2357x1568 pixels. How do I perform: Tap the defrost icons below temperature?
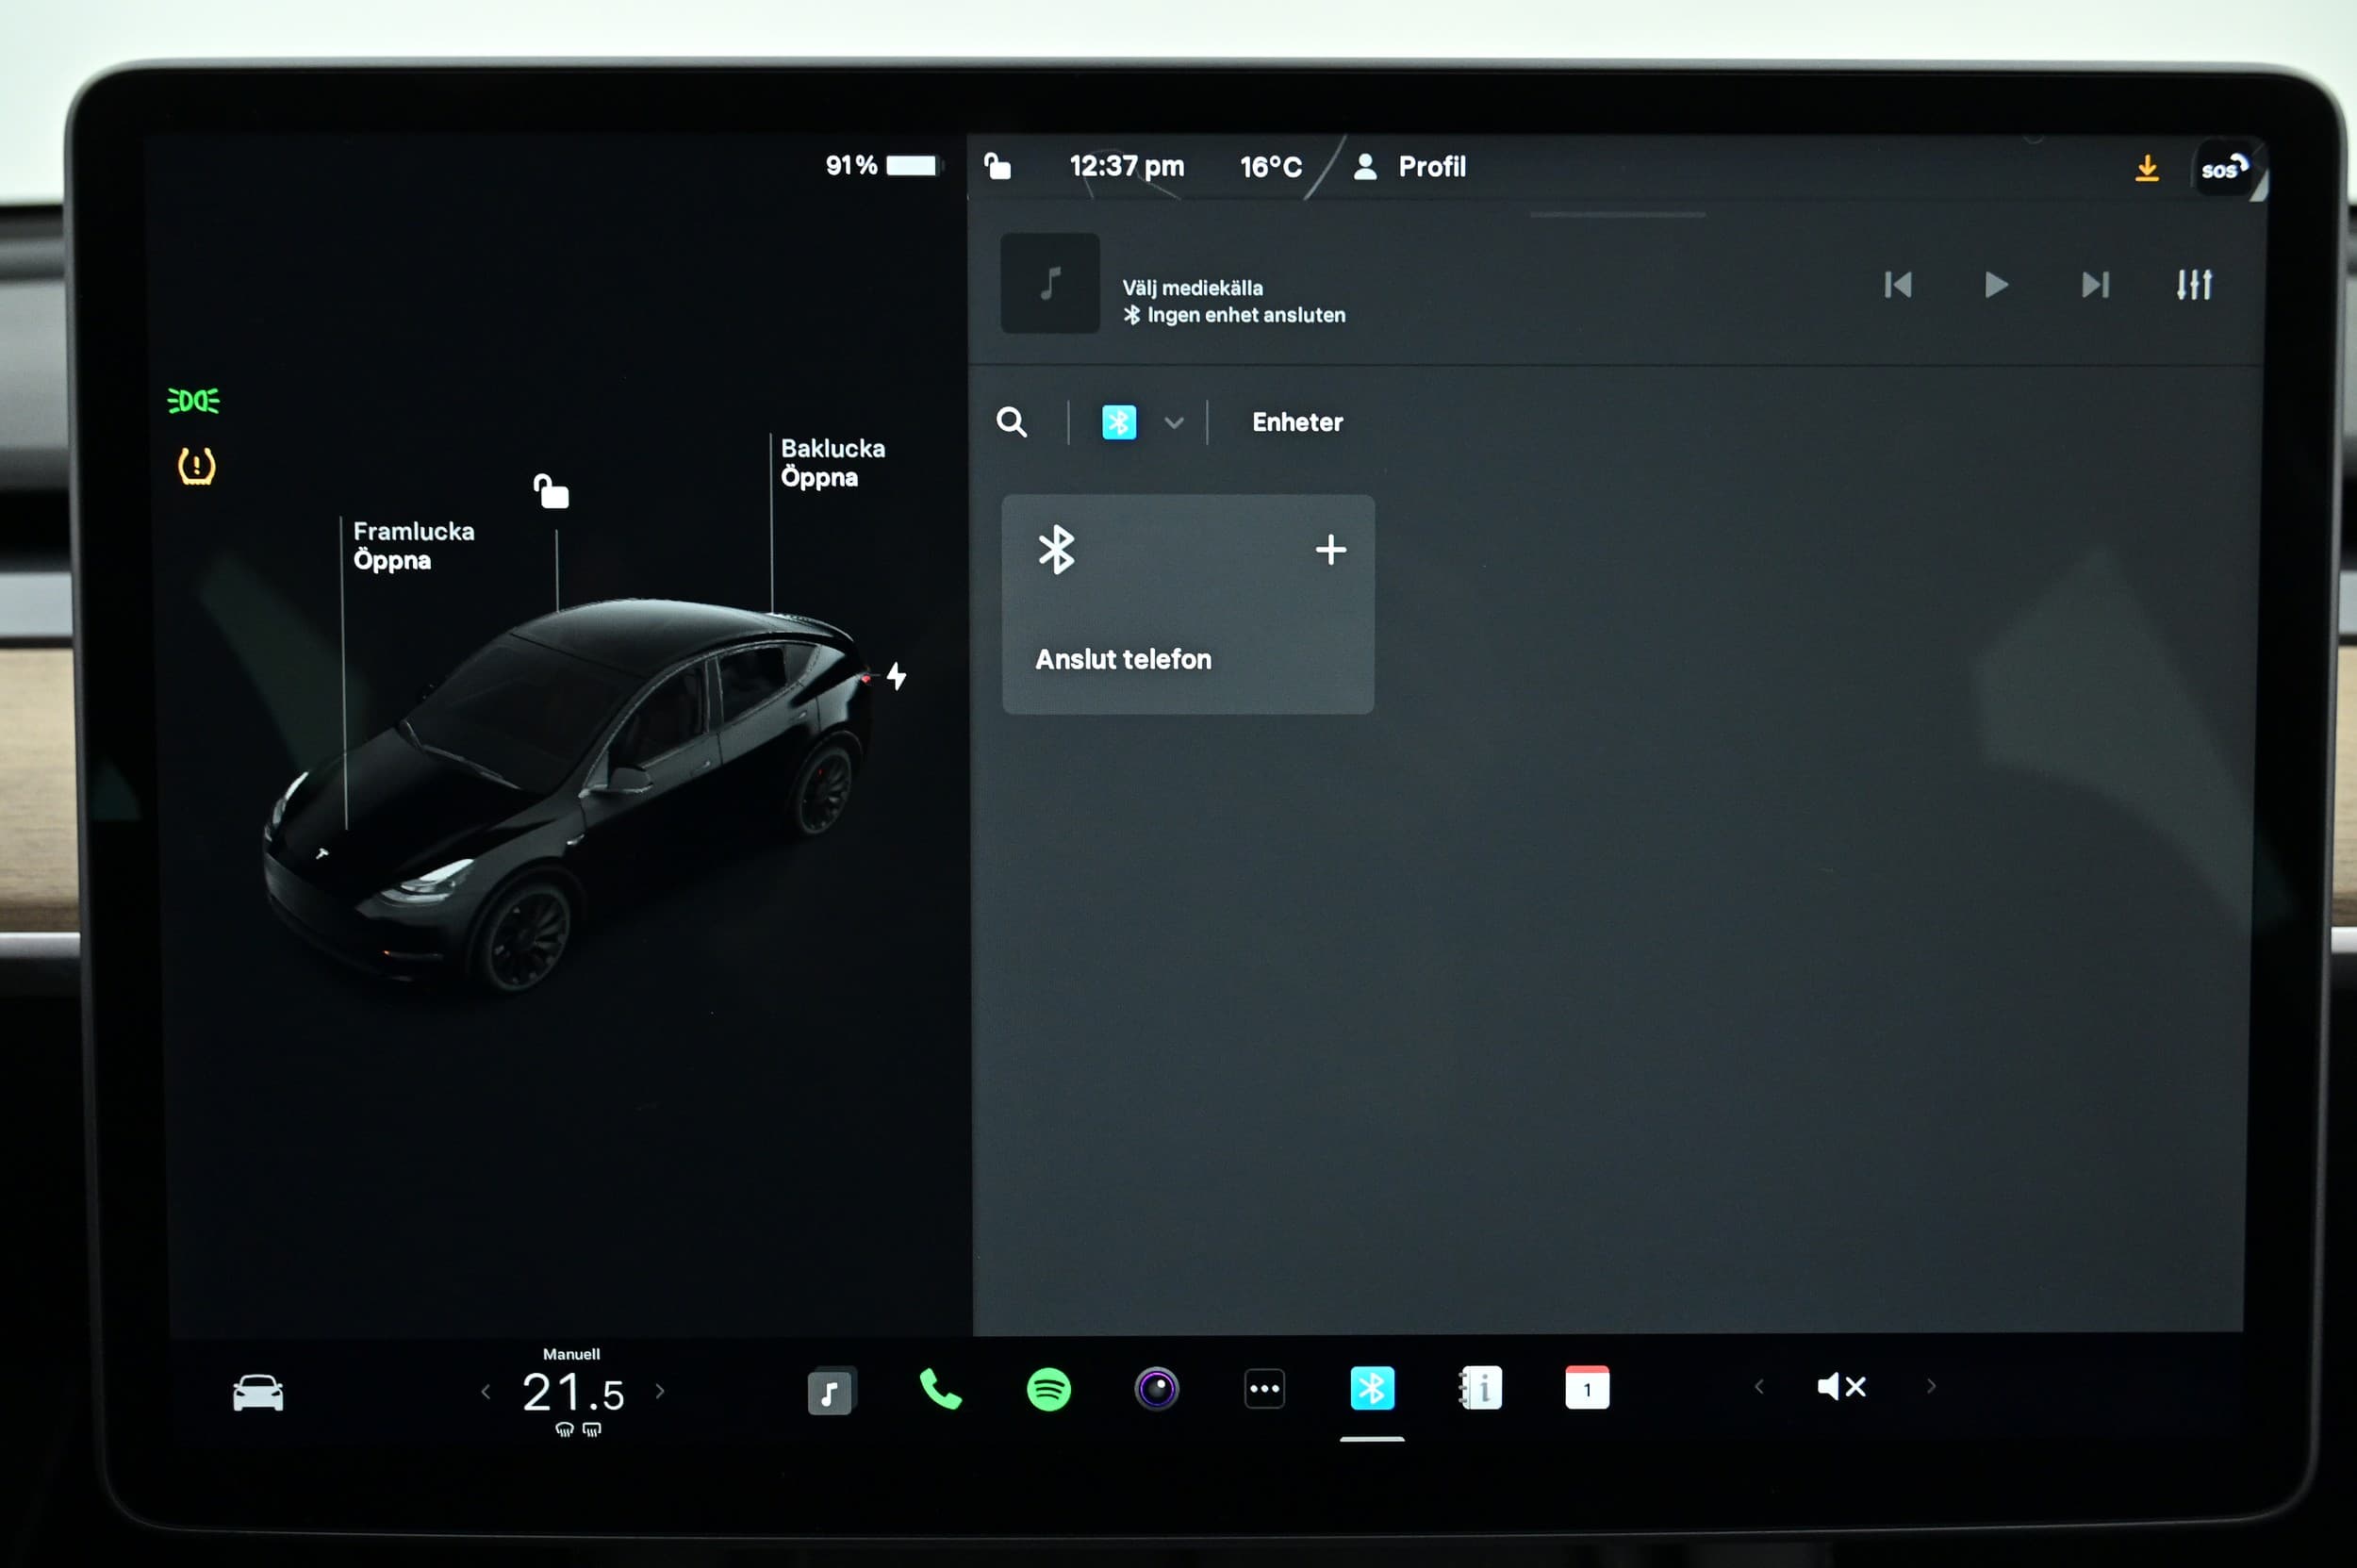point(578,1430)
